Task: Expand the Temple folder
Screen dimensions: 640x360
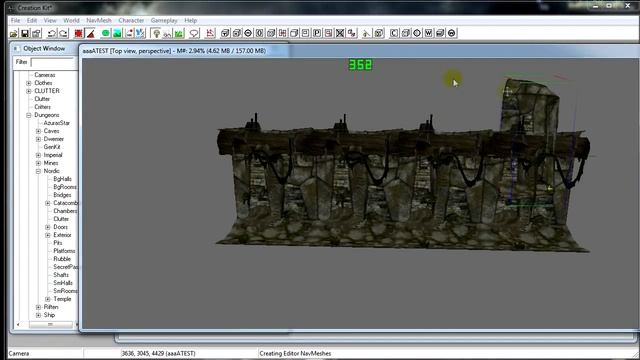Action: click(48, 299)
